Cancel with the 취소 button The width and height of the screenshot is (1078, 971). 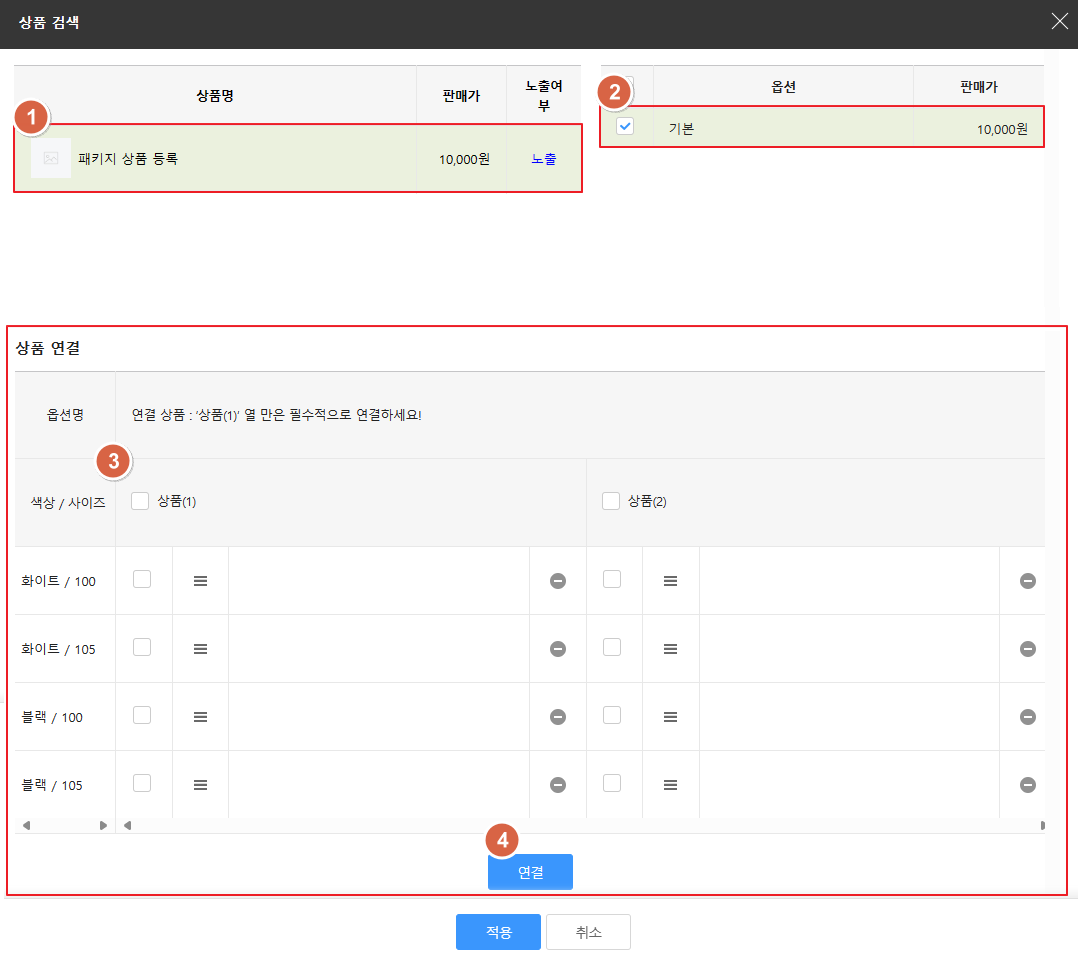click(588, 932)
